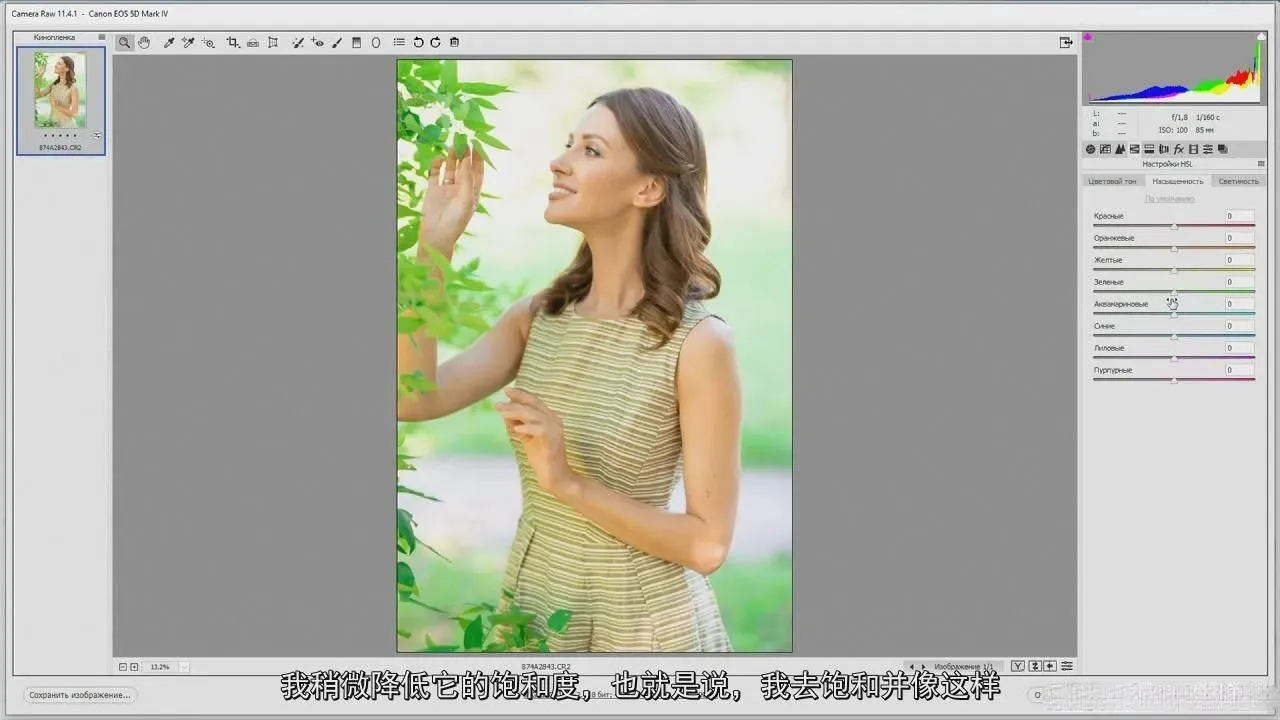
Task: Zoom out with the minus button
Action: 123,666
